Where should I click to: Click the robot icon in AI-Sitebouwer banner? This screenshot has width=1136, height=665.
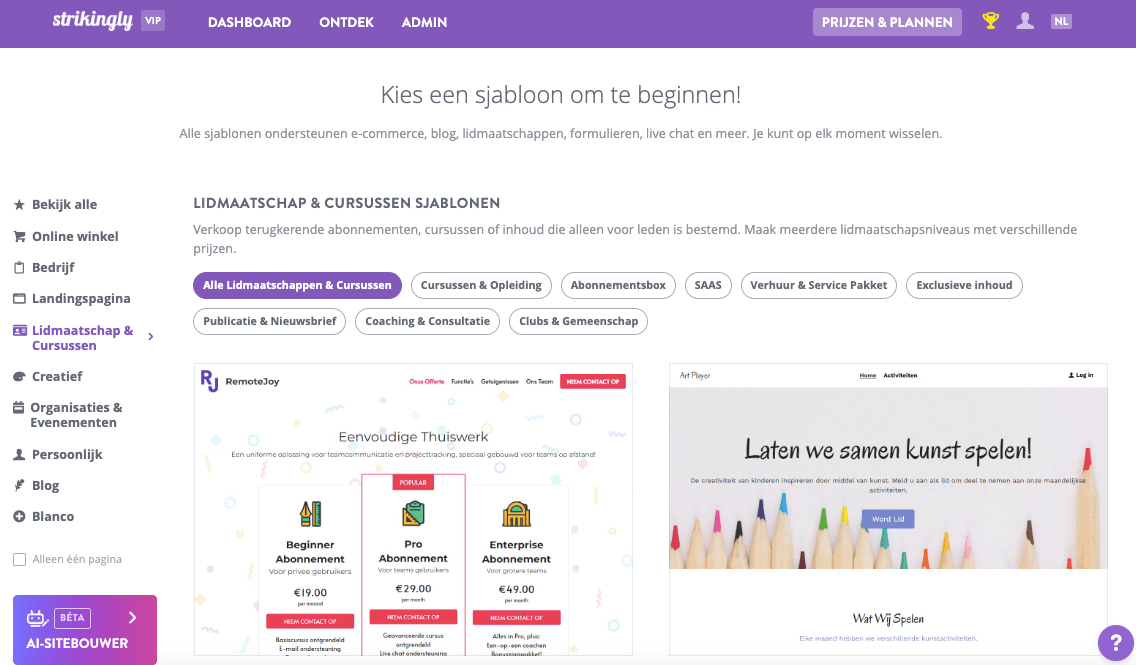coord(36,618)
